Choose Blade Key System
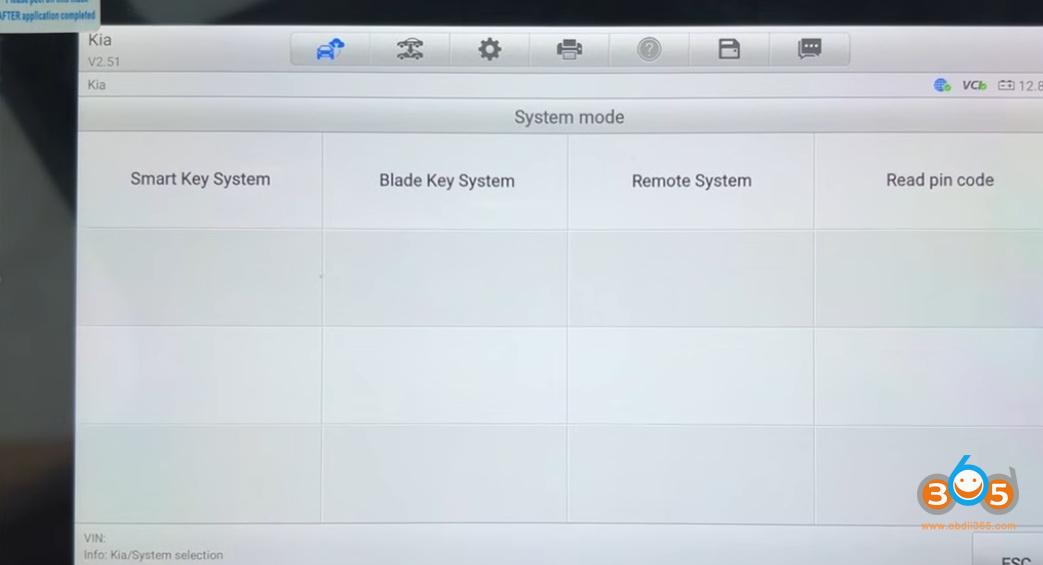The height and width of the screenshot is (565, 1043). click(446, 181)
